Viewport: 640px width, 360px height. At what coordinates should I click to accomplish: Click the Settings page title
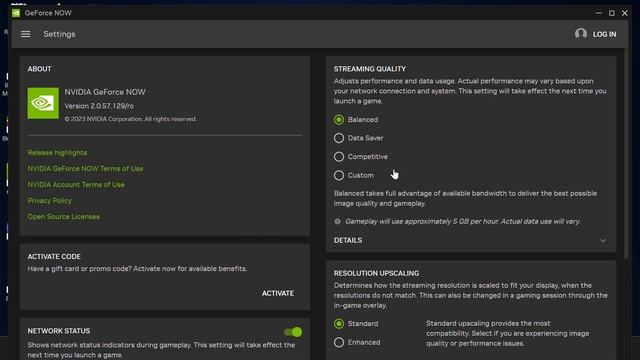pos(59,34)
